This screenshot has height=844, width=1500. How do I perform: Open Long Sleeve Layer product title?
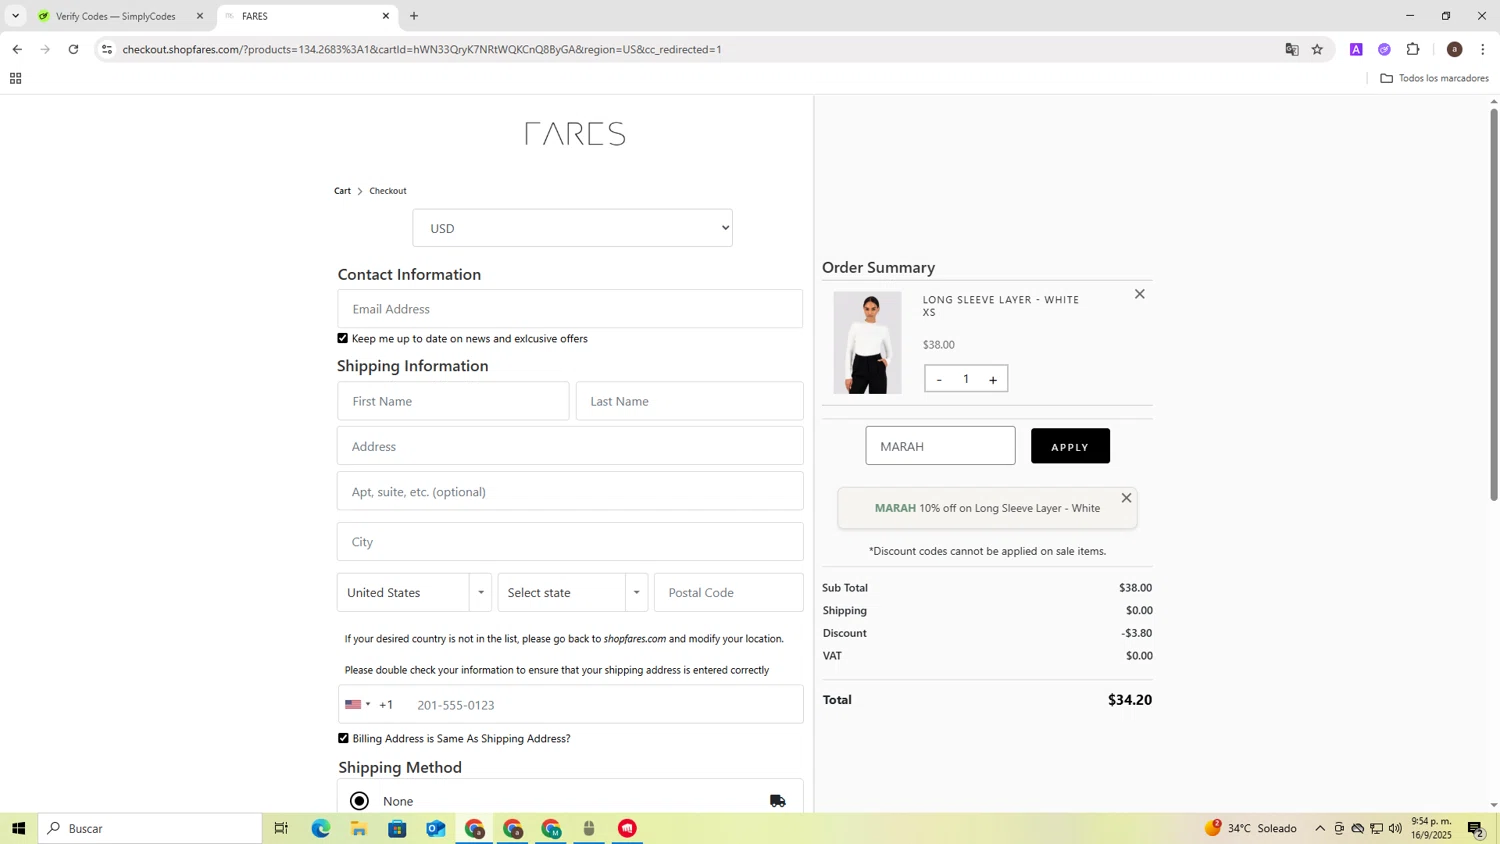coord(1001,300)
